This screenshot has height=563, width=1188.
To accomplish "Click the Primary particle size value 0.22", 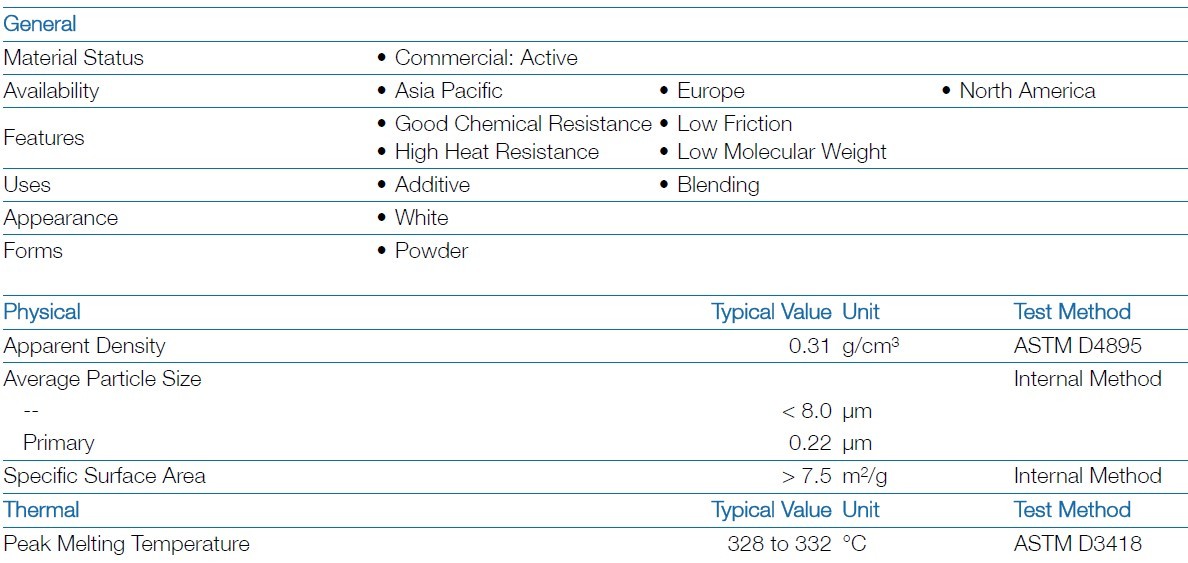I will point(810,443).
